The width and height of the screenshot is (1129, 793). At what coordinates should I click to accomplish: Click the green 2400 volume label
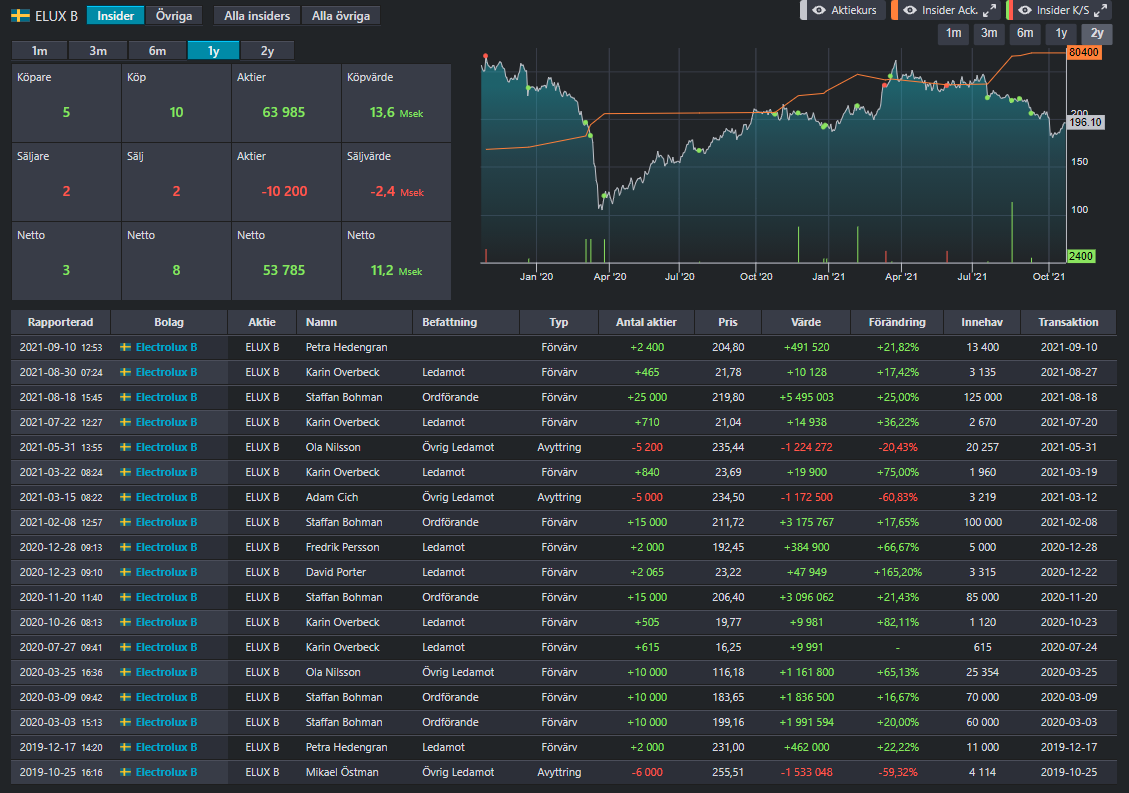[1081, 256]
